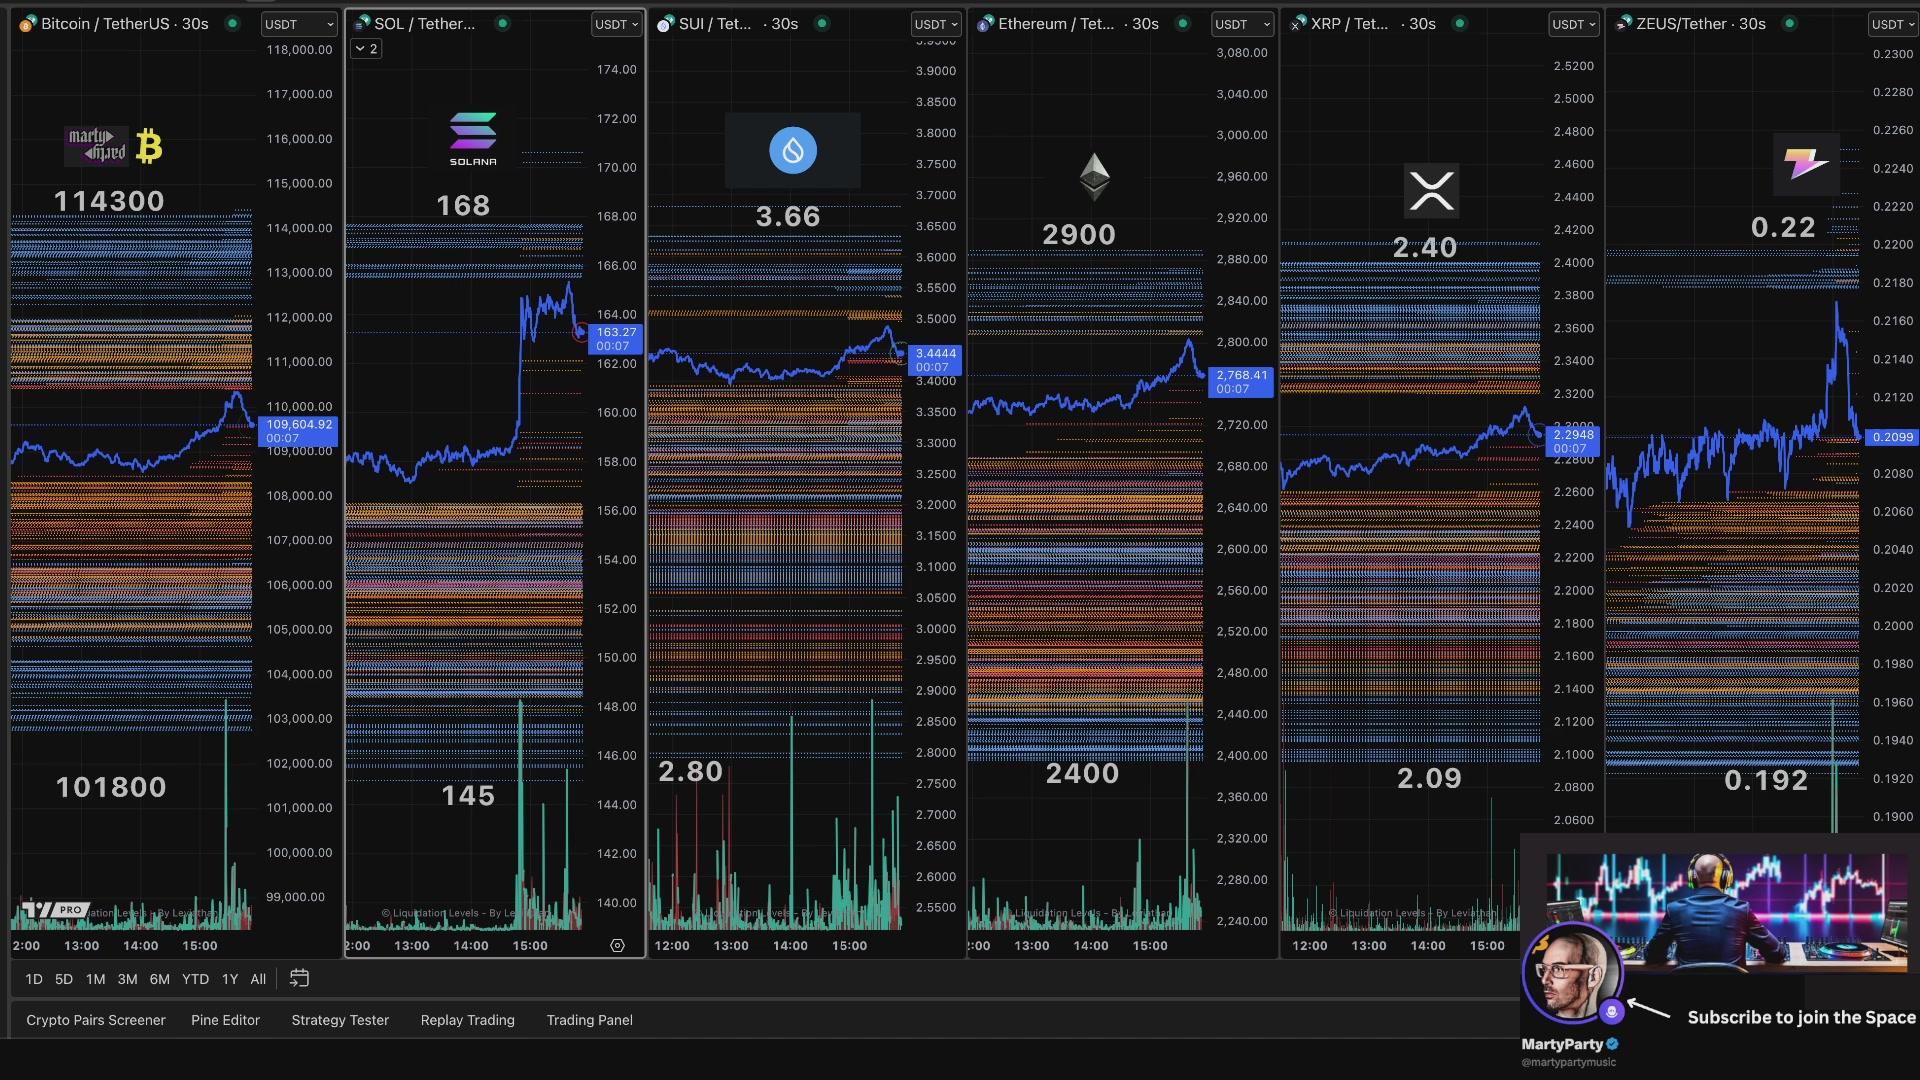The height and width of the screenshot is (1080, 1920).
Task: Select the YTD time range button
Action: click(x=195, y=979)
